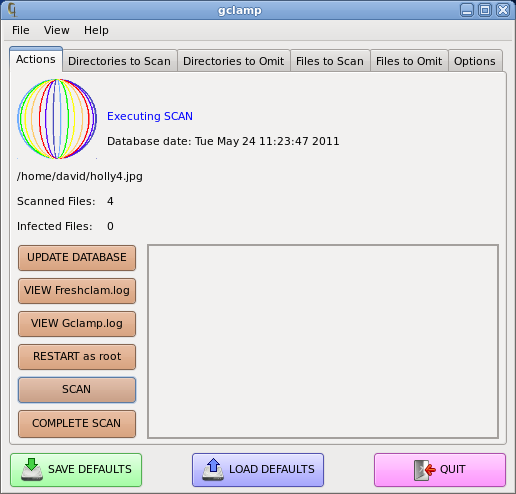Click UPDATE DATABASE button
This screenshot has width=516, height=494.
tap(77, 258)
